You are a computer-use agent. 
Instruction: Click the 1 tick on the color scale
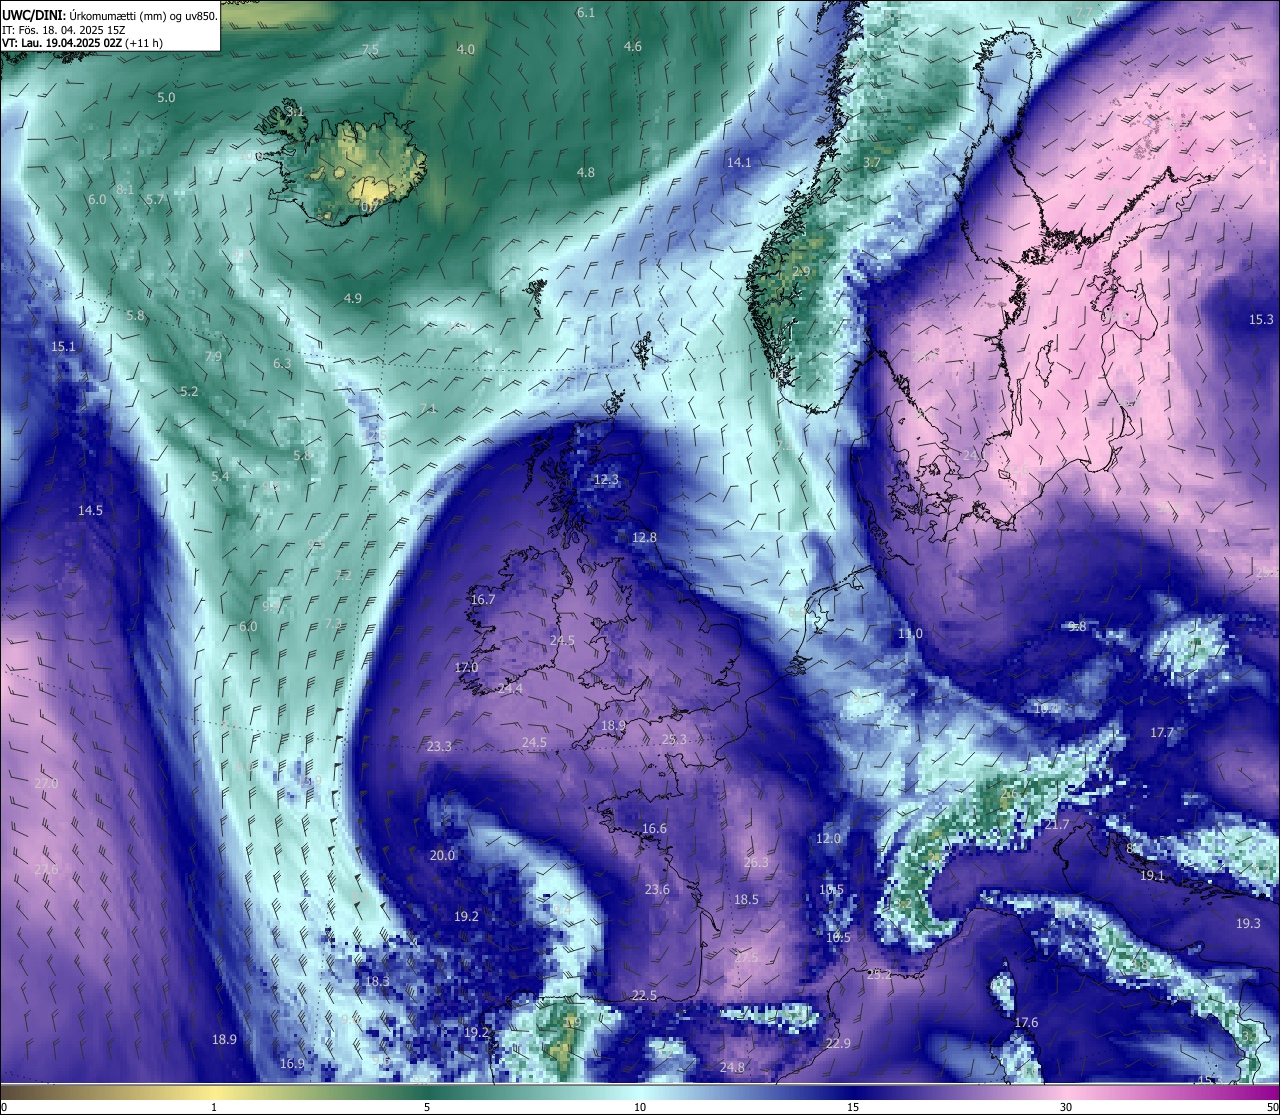coord(213,1107)
